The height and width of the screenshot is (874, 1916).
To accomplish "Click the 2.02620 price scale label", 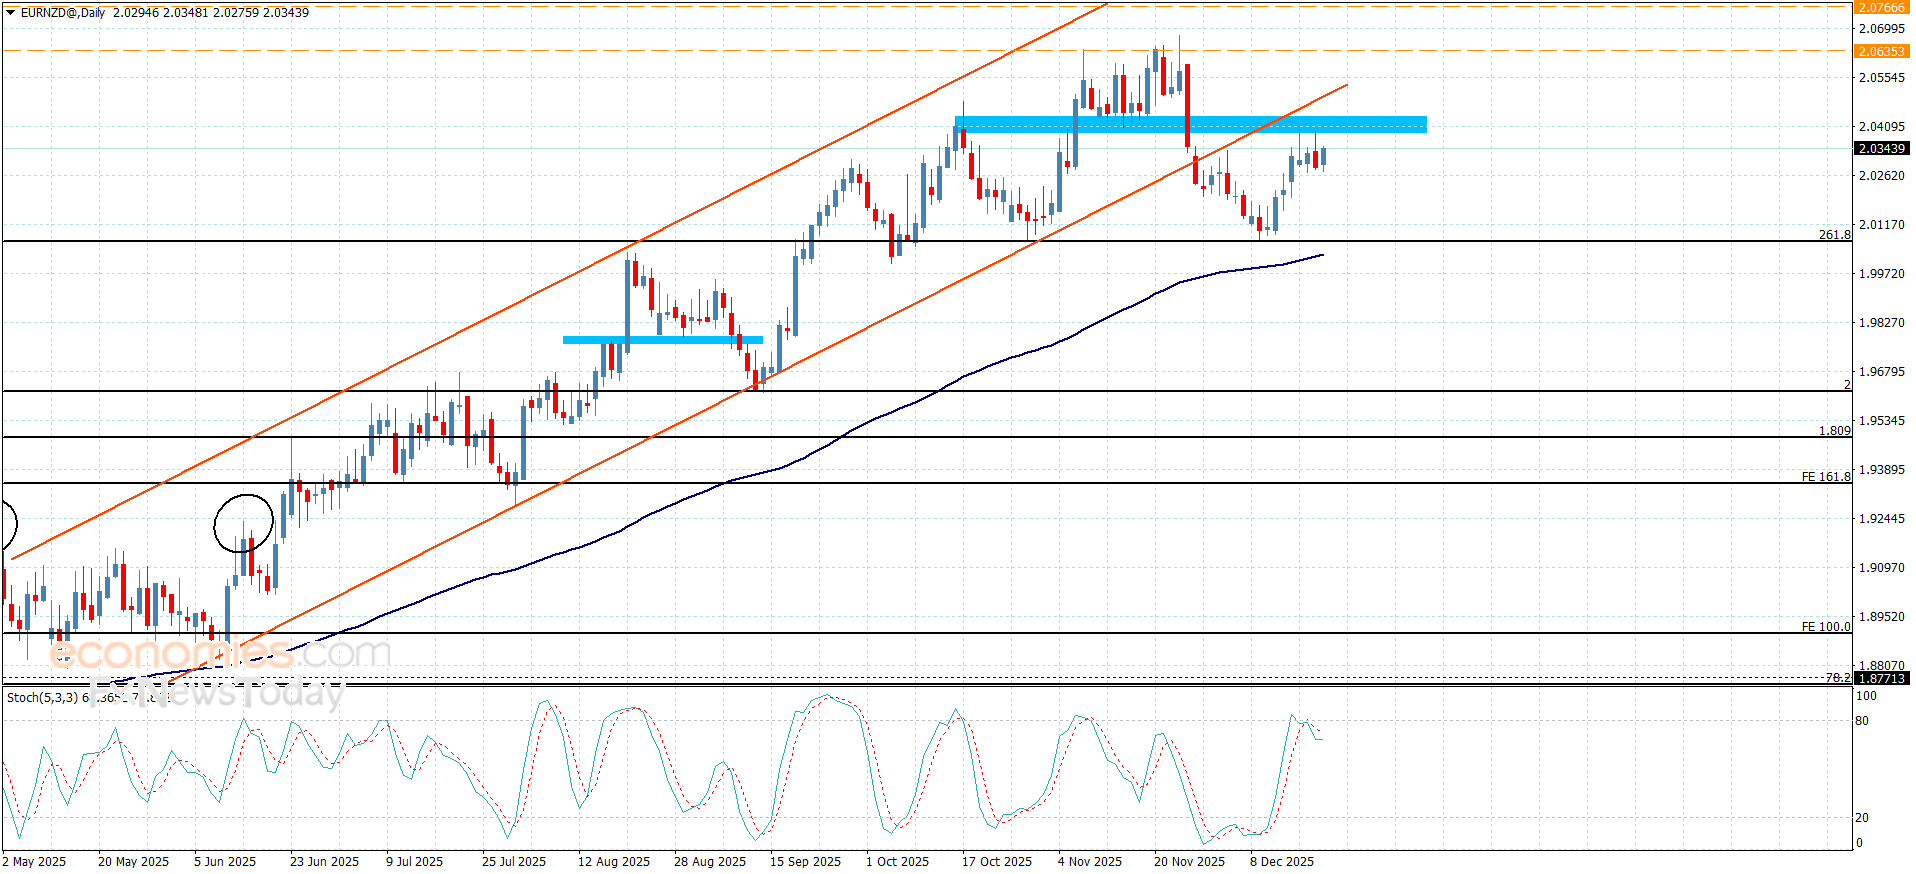I will coord(1881,176).
